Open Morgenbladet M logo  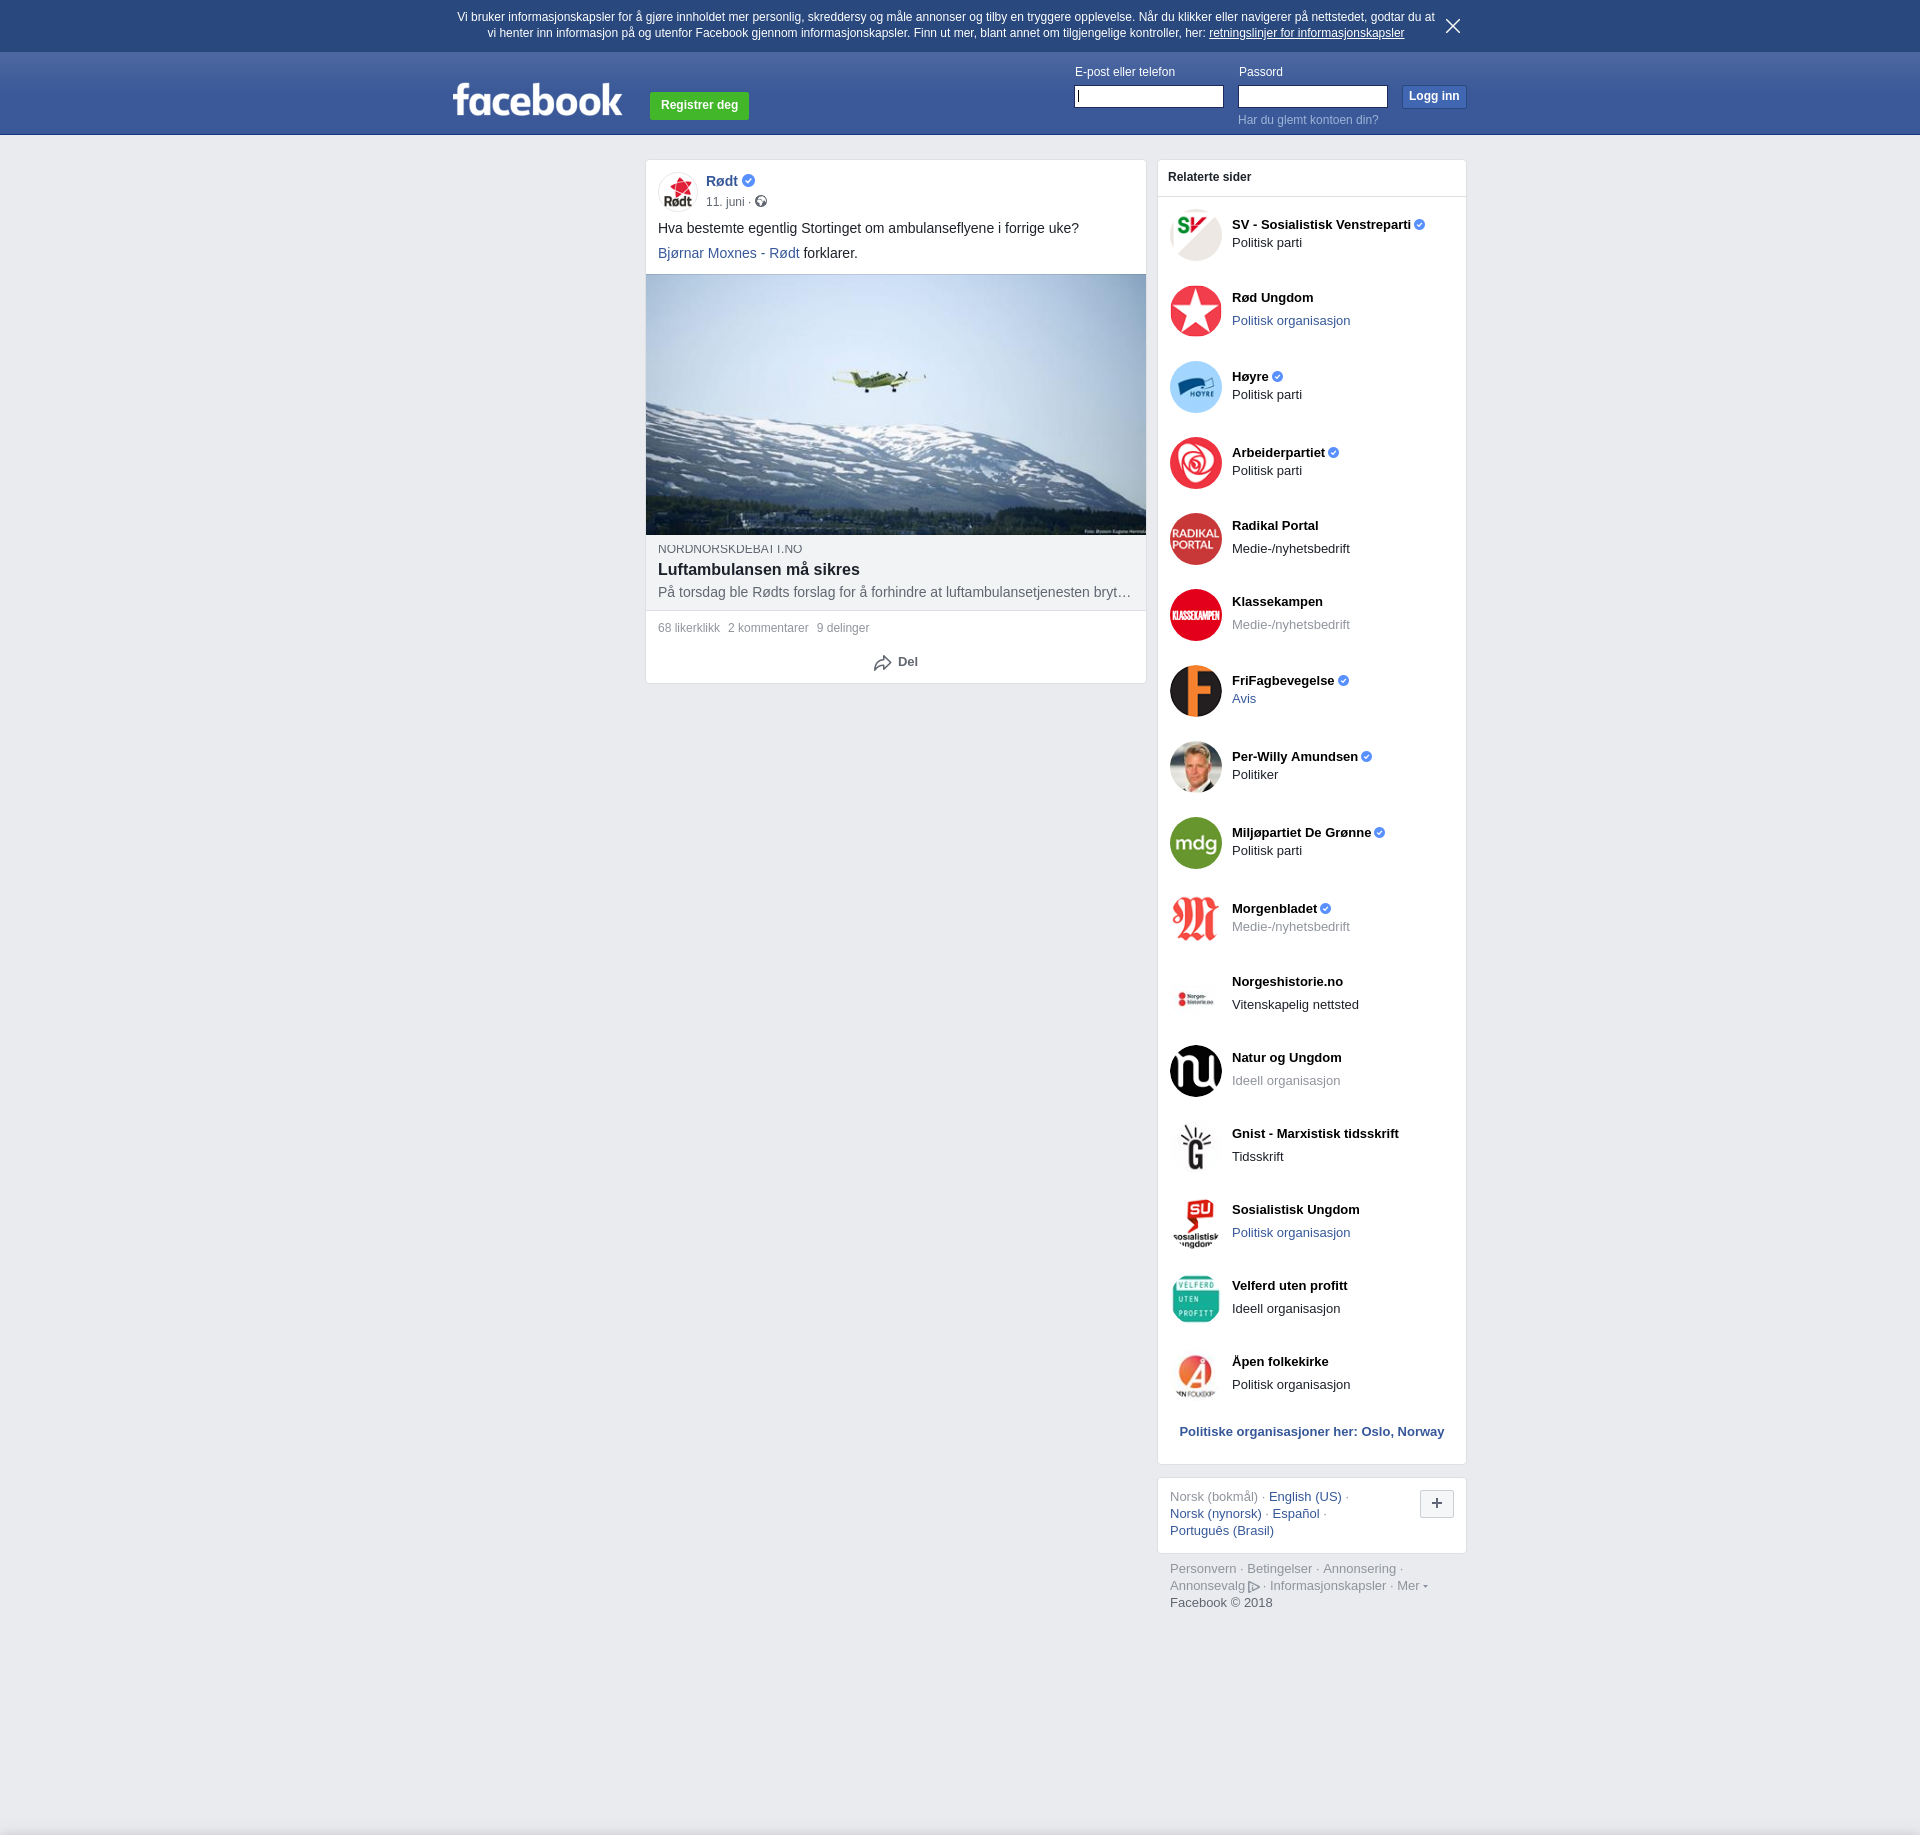[x=1196, y=919]
